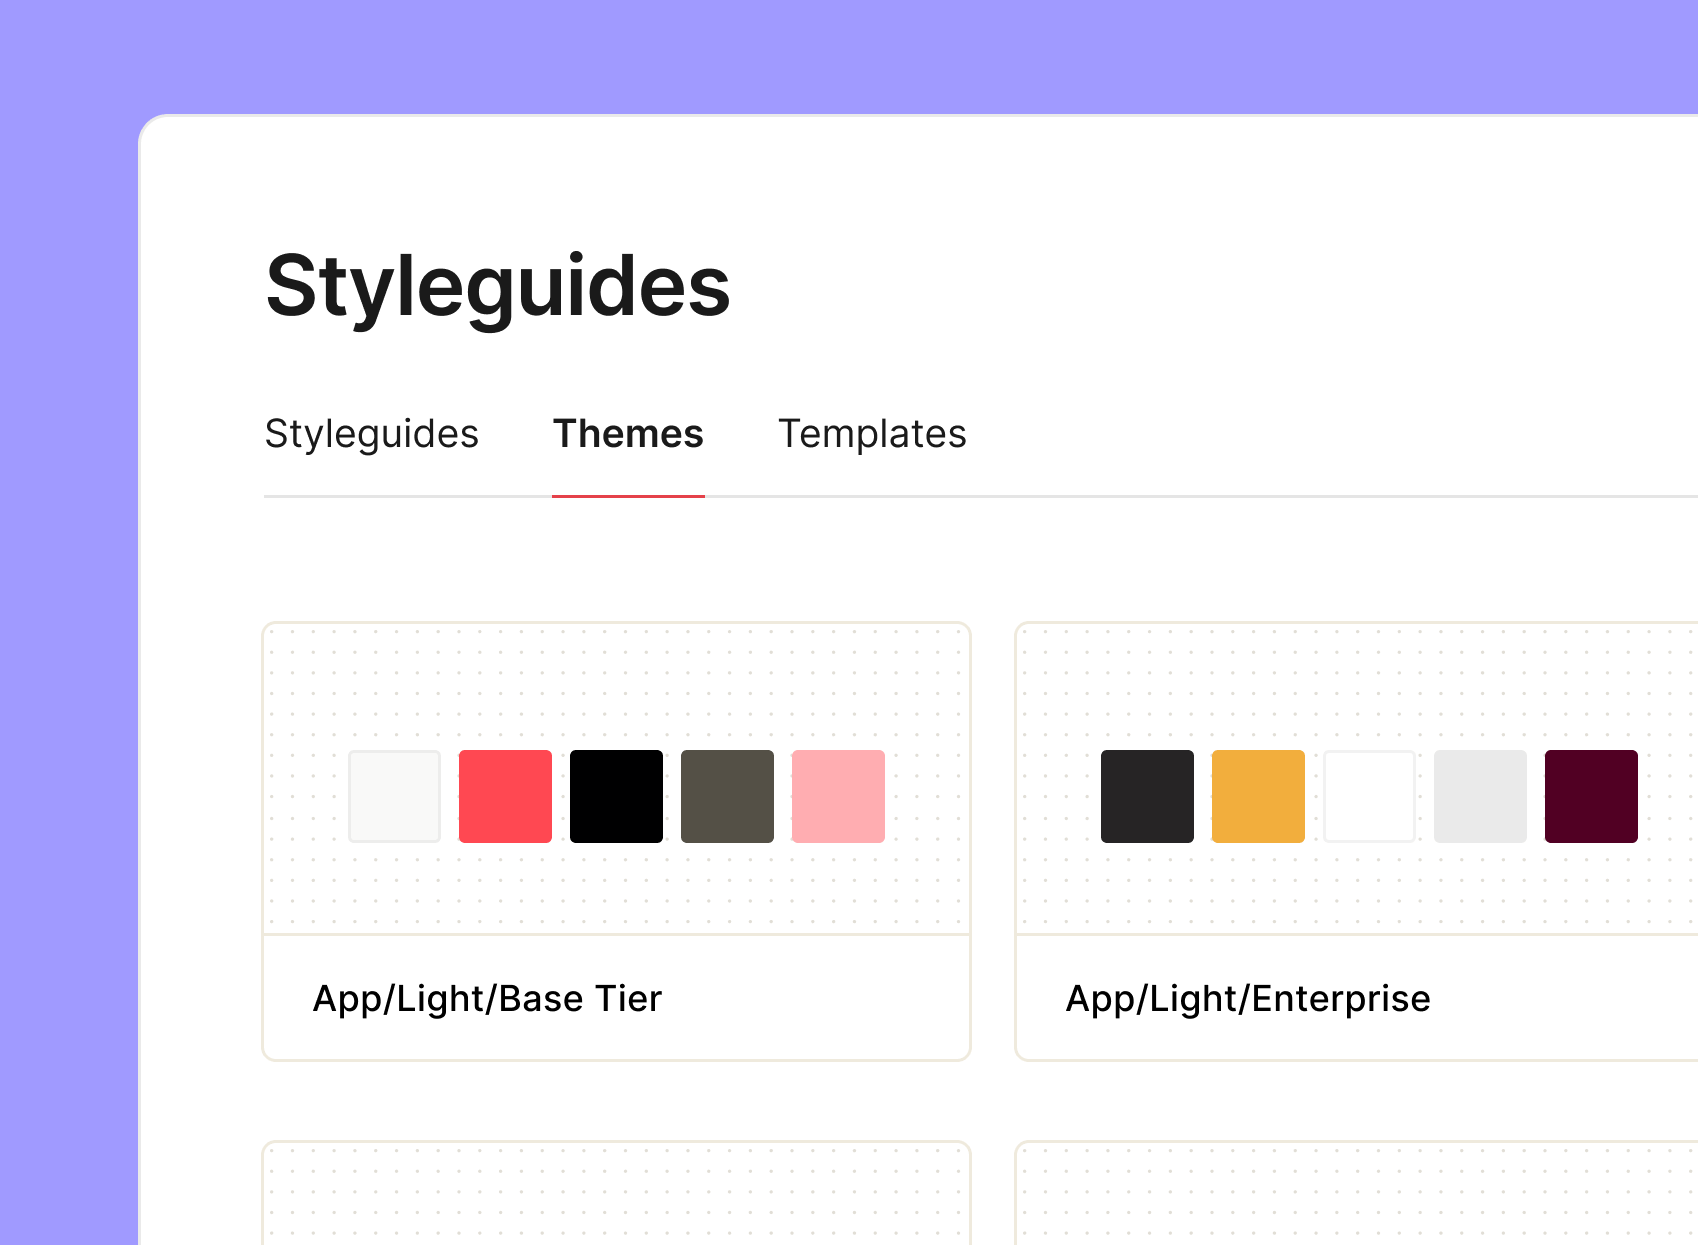
Task: Select the charcoal swatch in Enterprise theme
Action: (x=1147, y=796)
